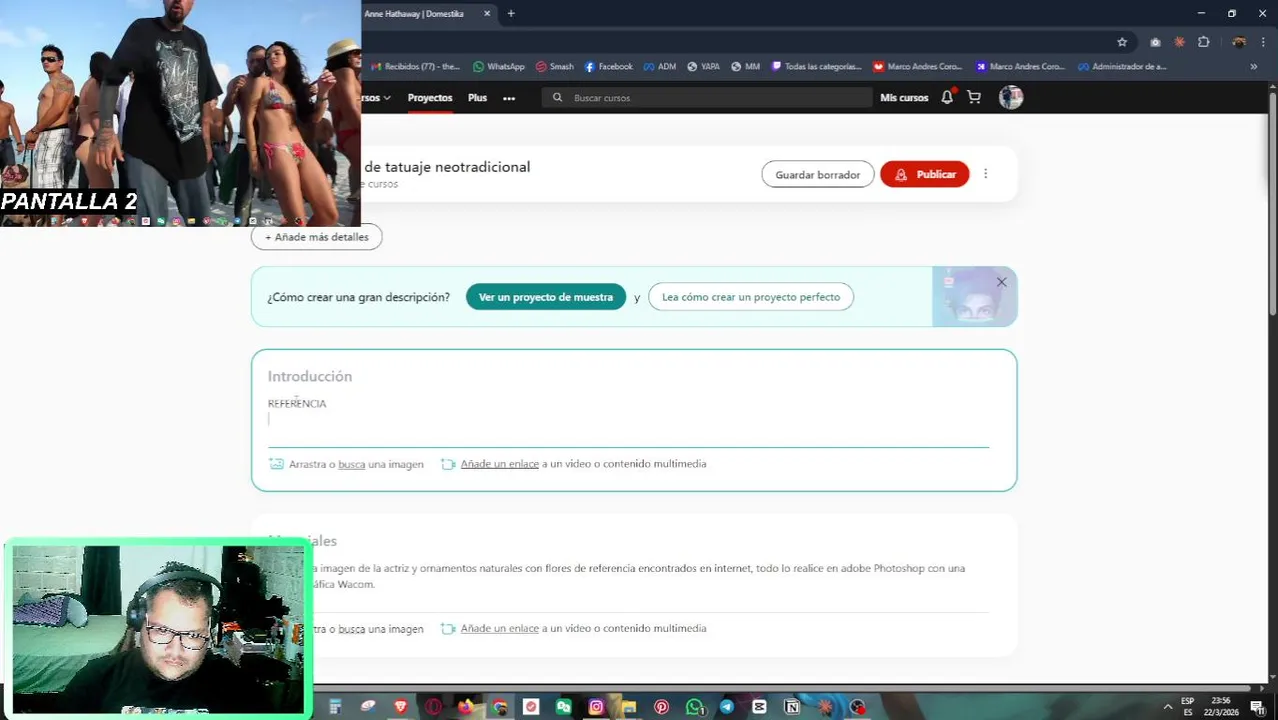Viewport: 1278px width, 720px height.
Task: Click Ver un proyecto de muestra
Action: (546, 297)
